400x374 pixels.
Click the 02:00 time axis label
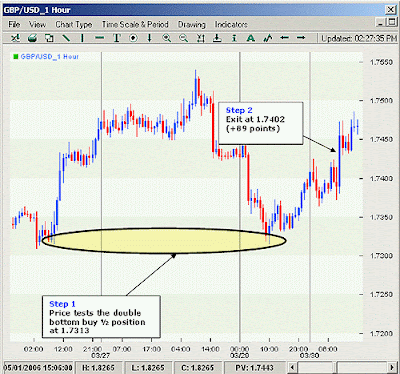33,349
